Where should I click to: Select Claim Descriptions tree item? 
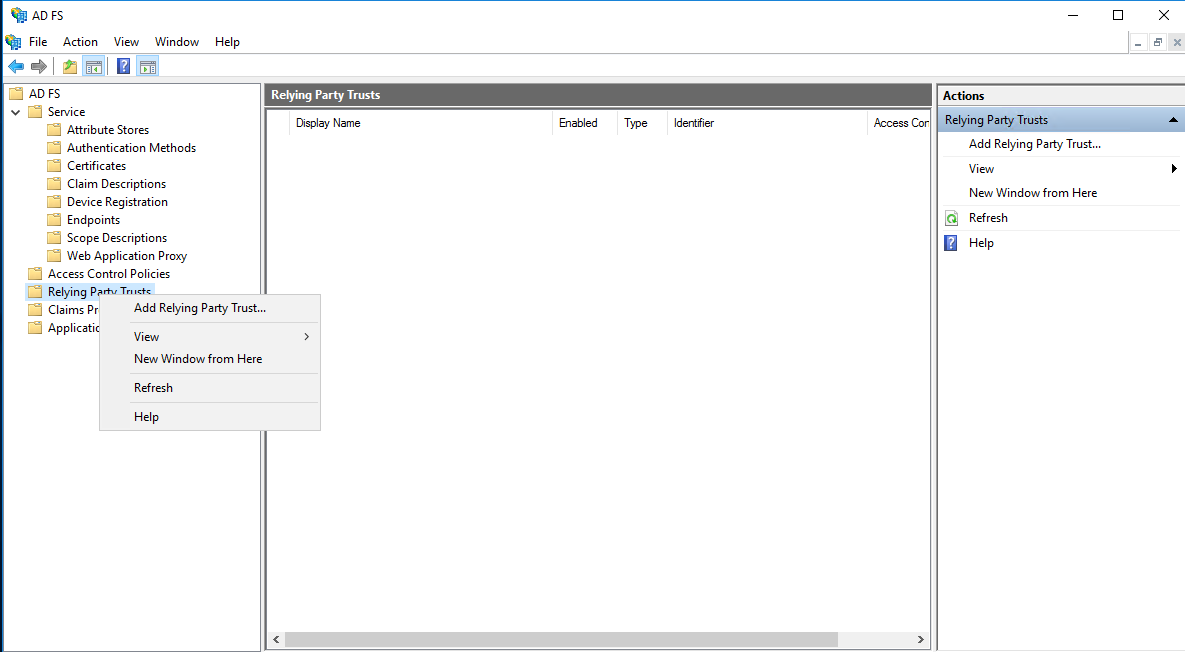(x=116, y=184)
